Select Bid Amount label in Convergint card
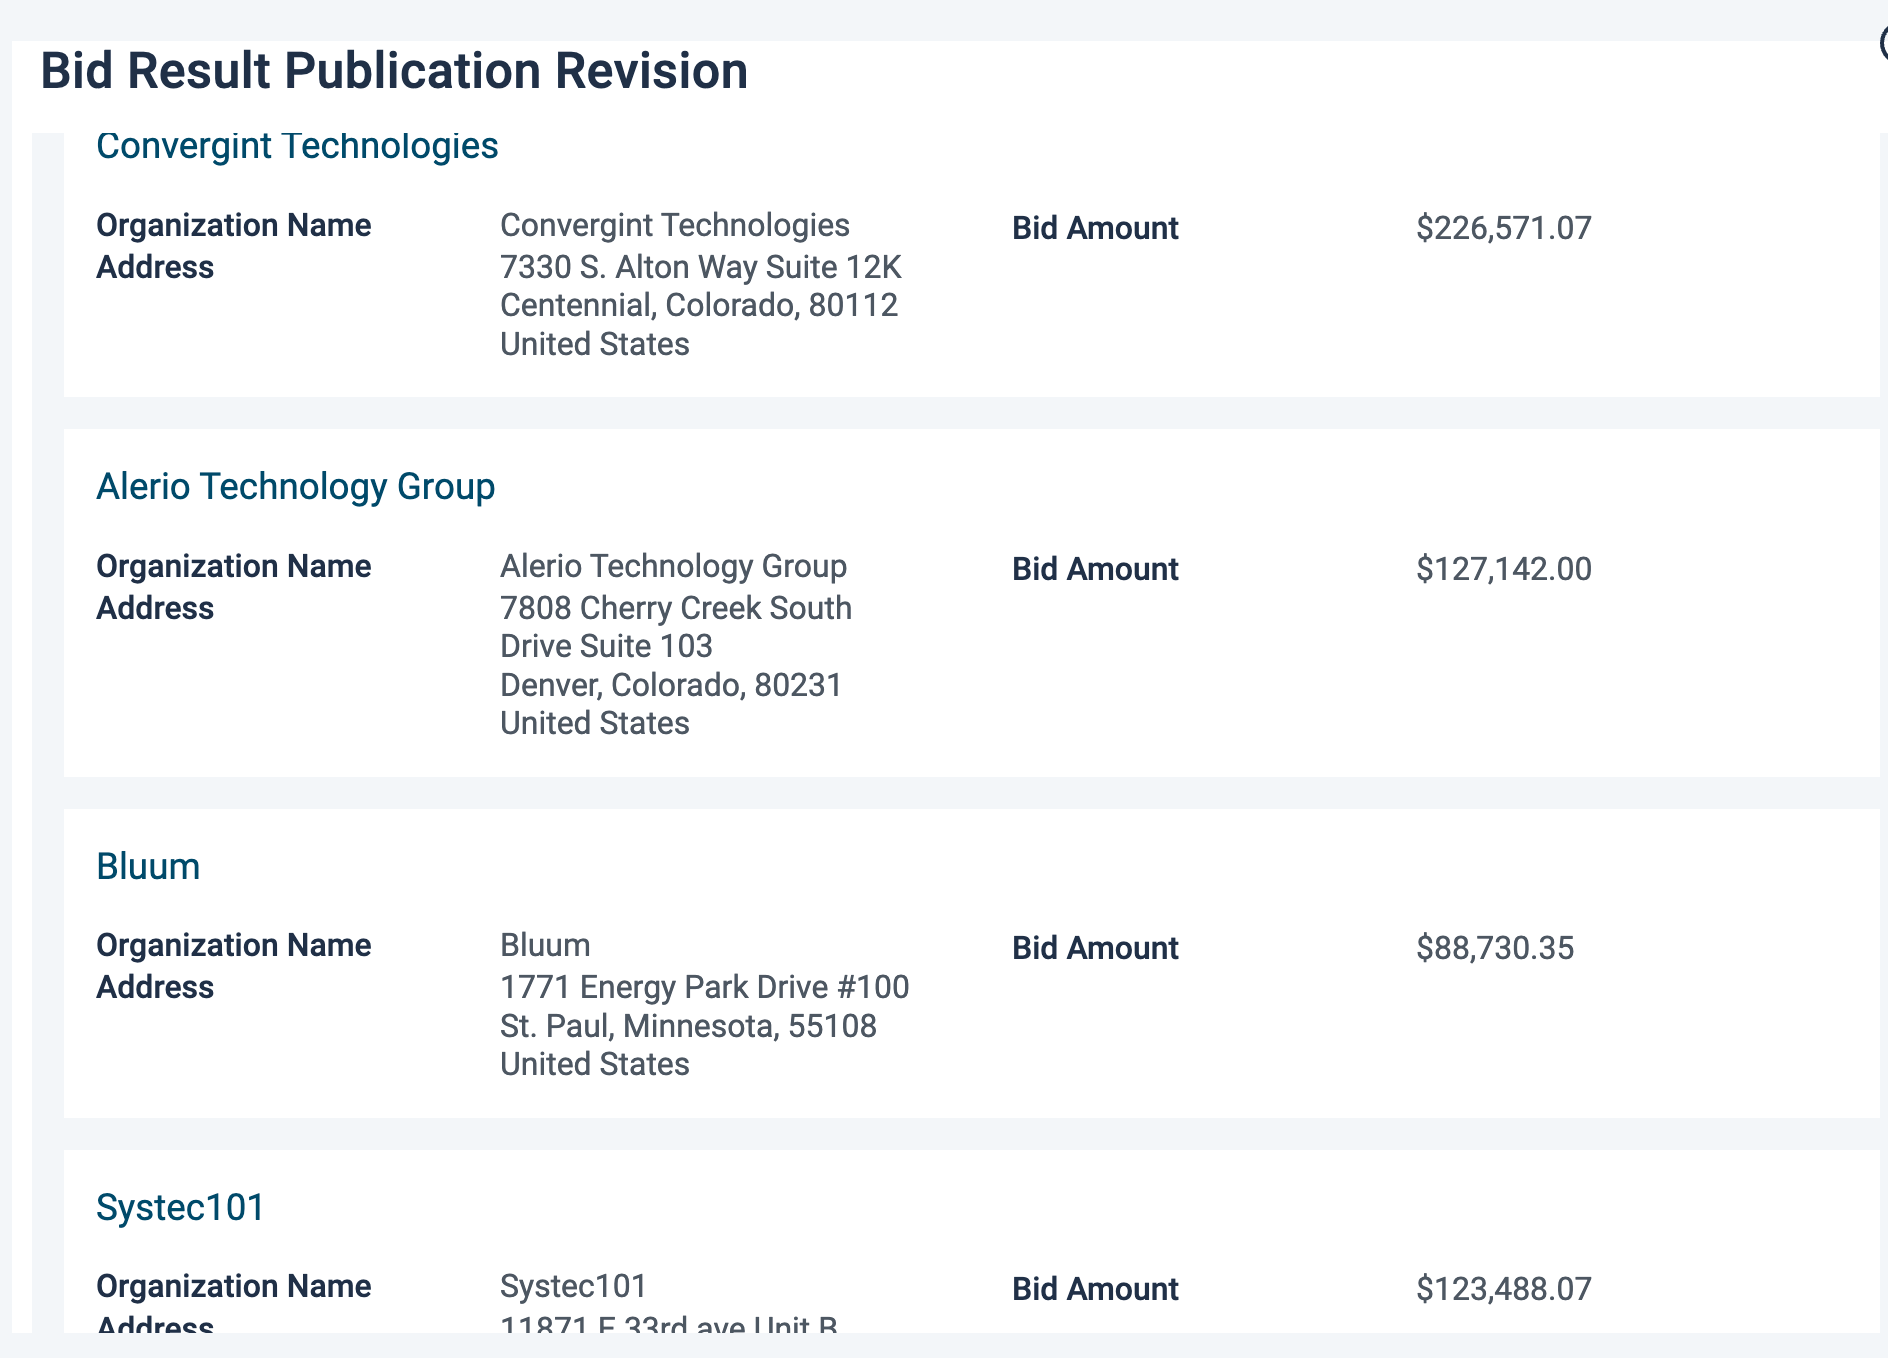 pos(1095,228)
